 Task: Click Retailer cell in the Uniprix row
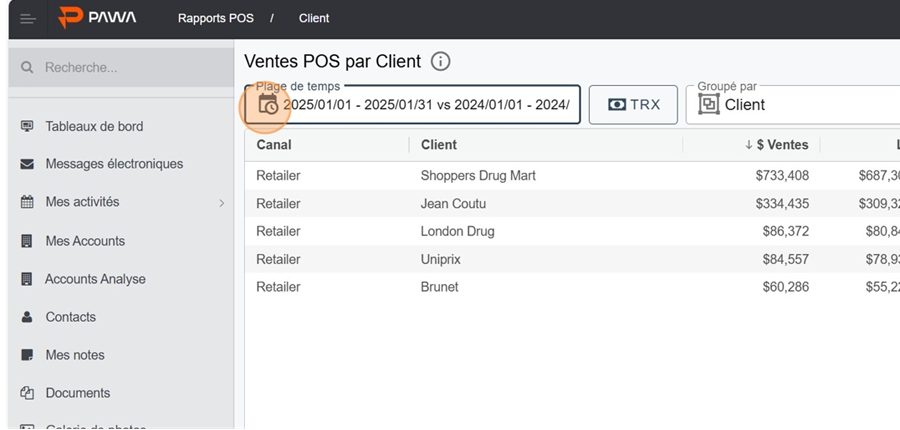(278, 259)
